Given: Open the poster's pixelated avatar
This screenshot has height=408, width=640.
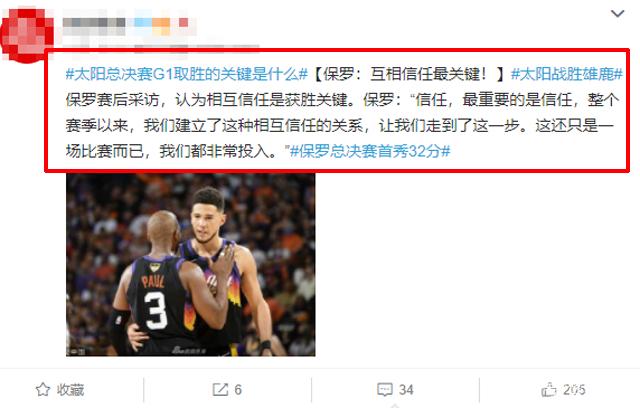Looking at the screenshot, I should coord(27,35).
